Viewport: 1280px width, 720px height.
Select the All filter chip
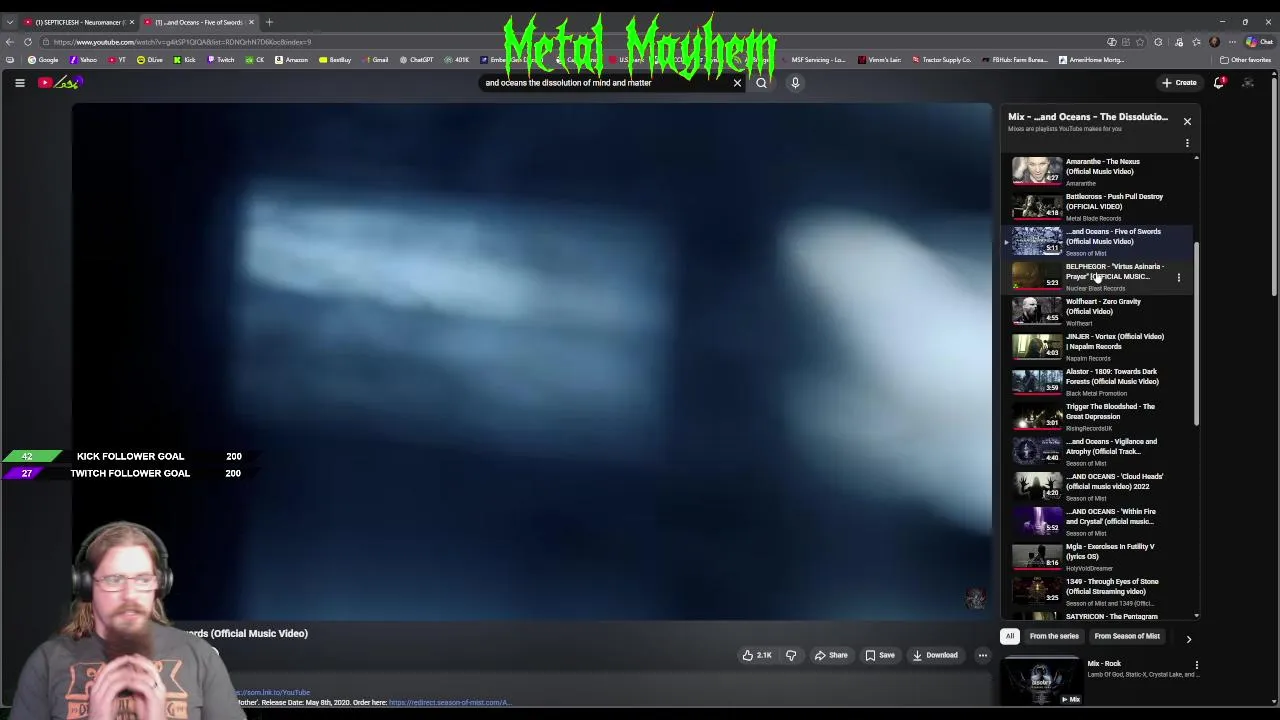1010,637
